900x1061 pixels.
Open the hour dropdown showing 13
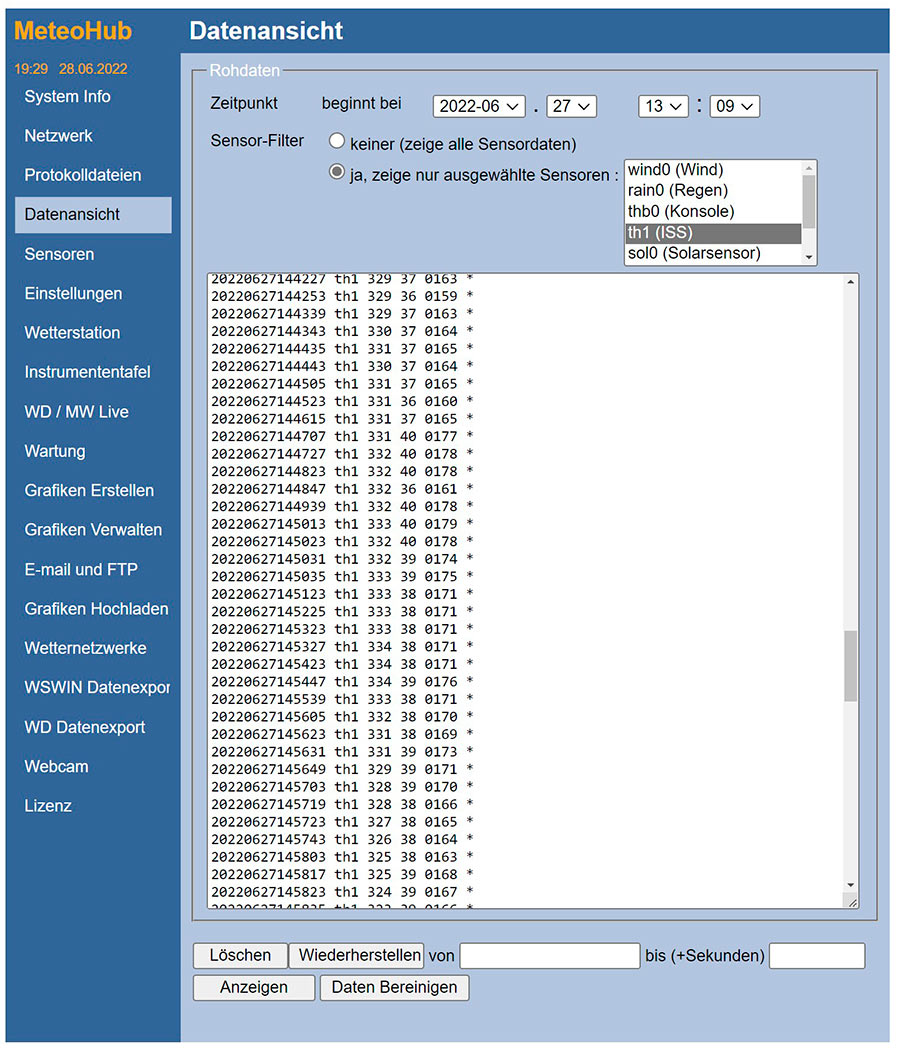(x=664, y=106)
